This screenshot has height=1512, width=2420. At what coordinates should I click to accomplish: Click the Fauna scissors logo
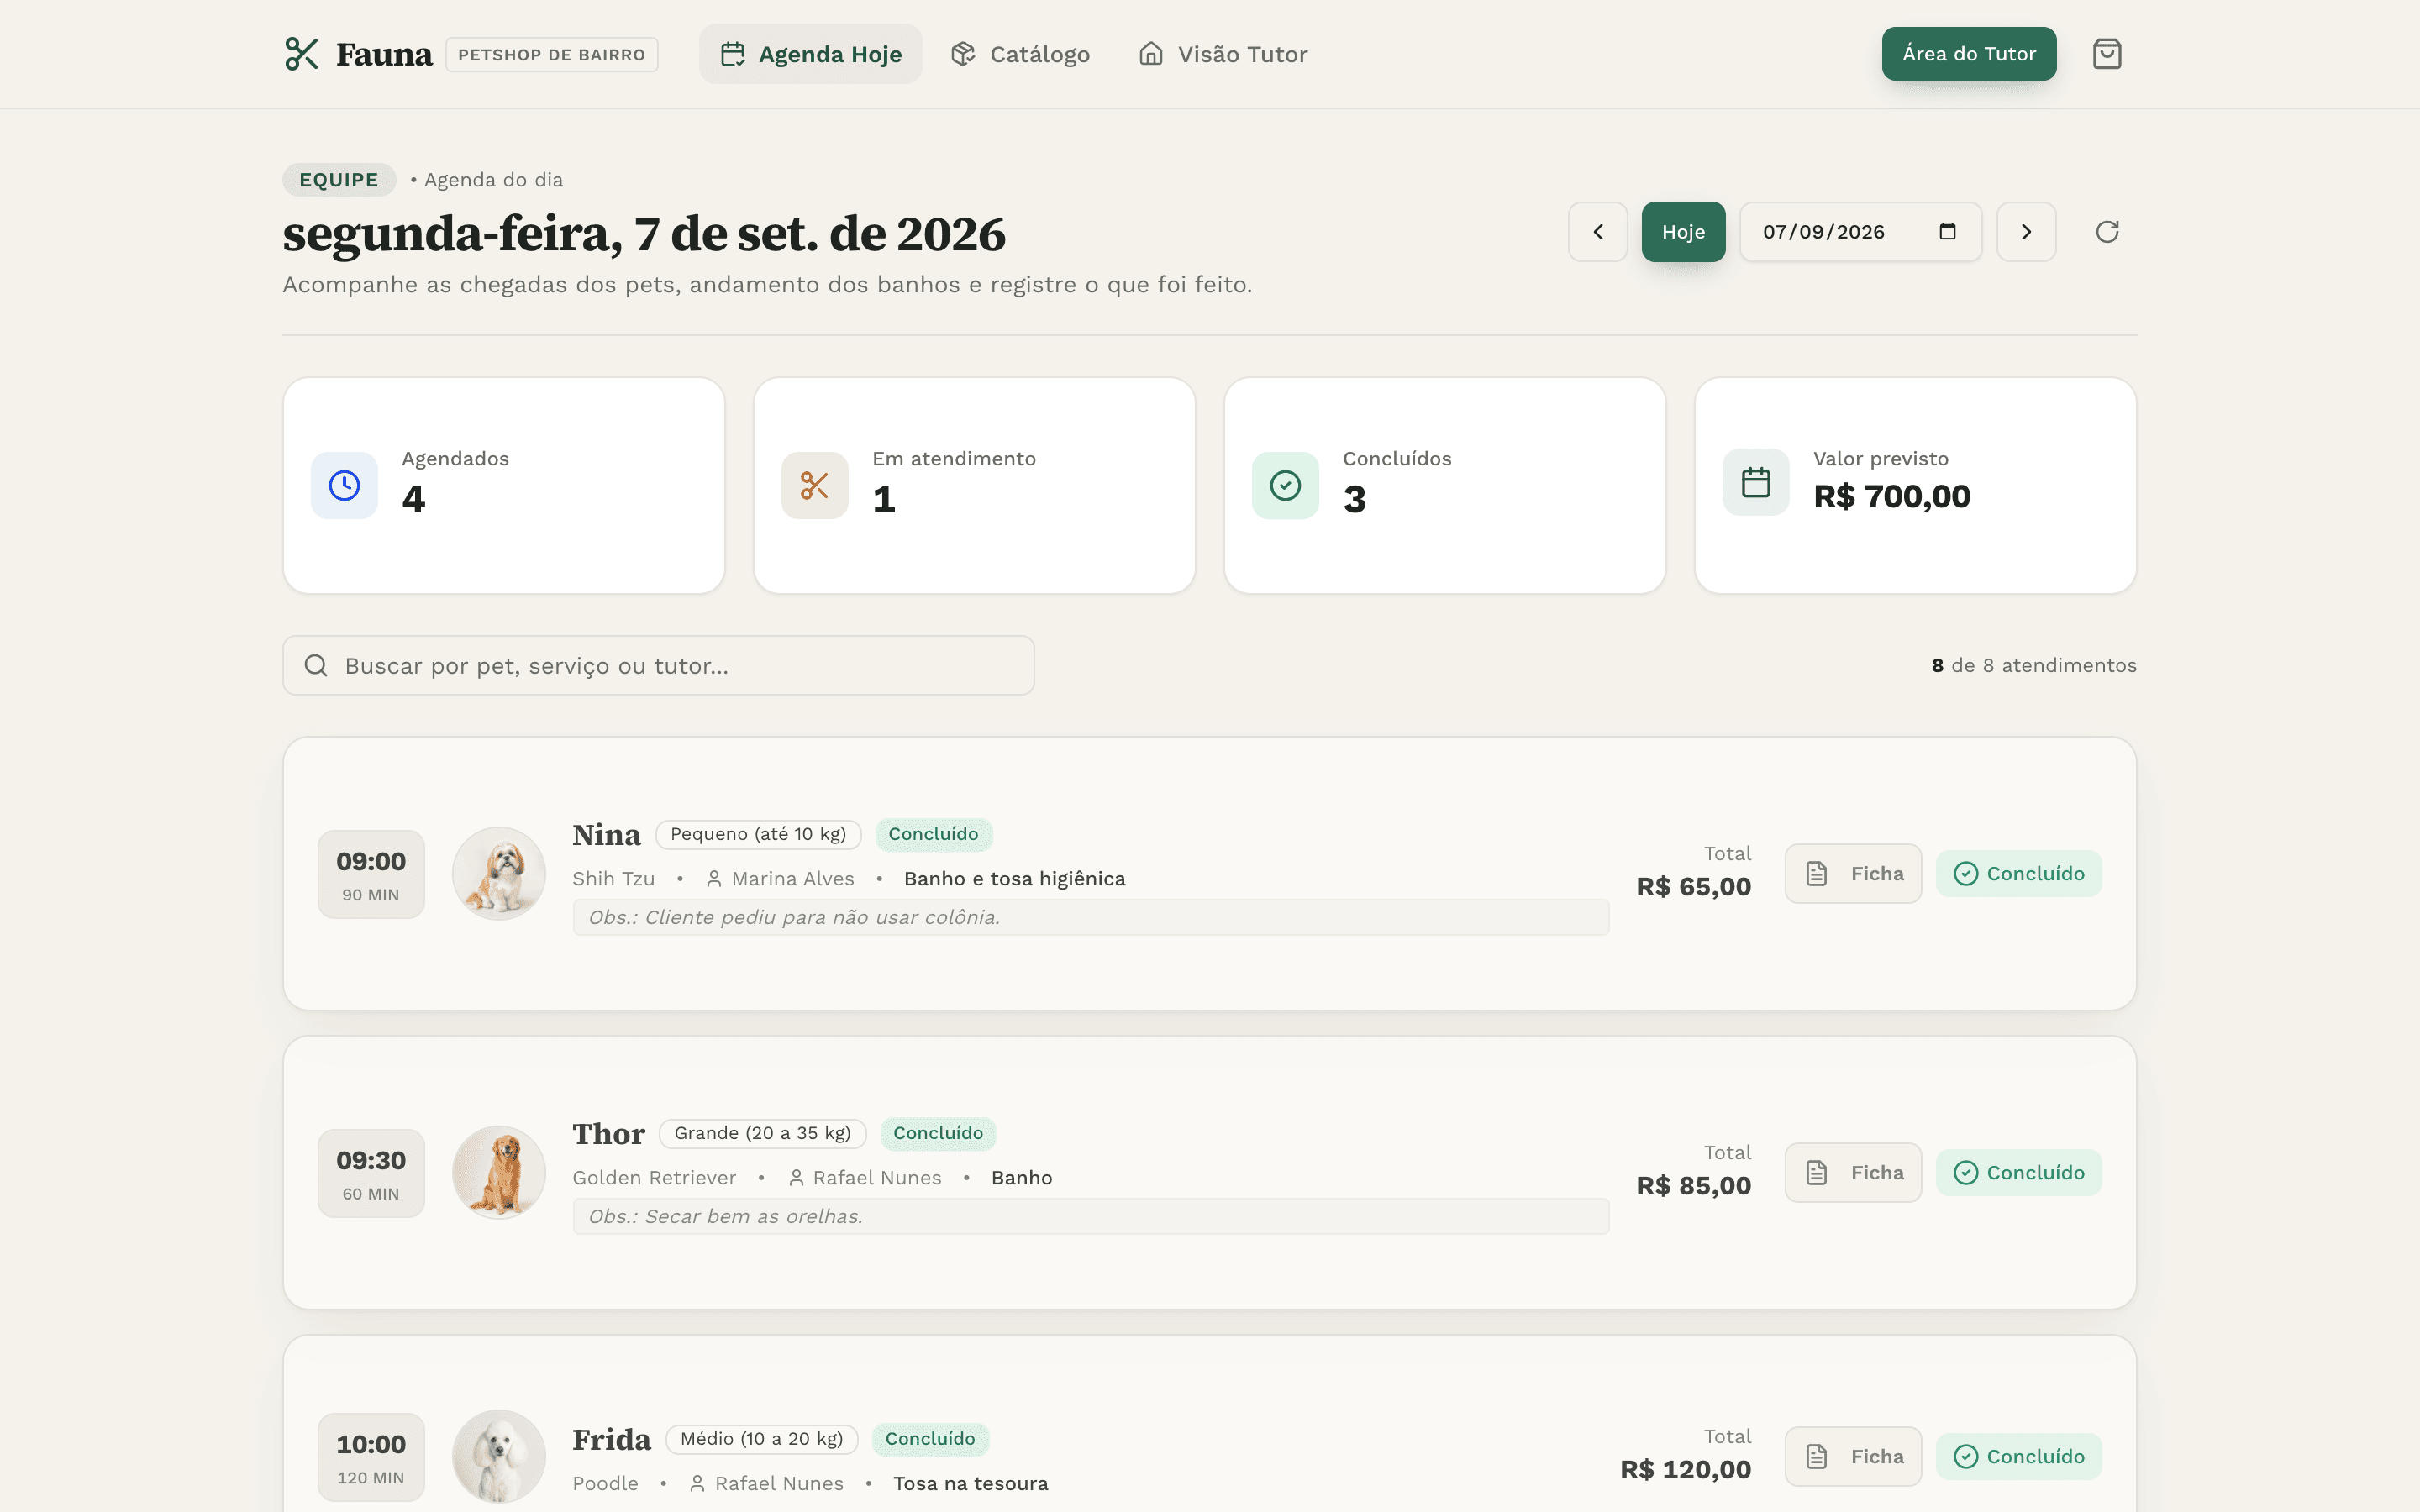pos(301,54)
